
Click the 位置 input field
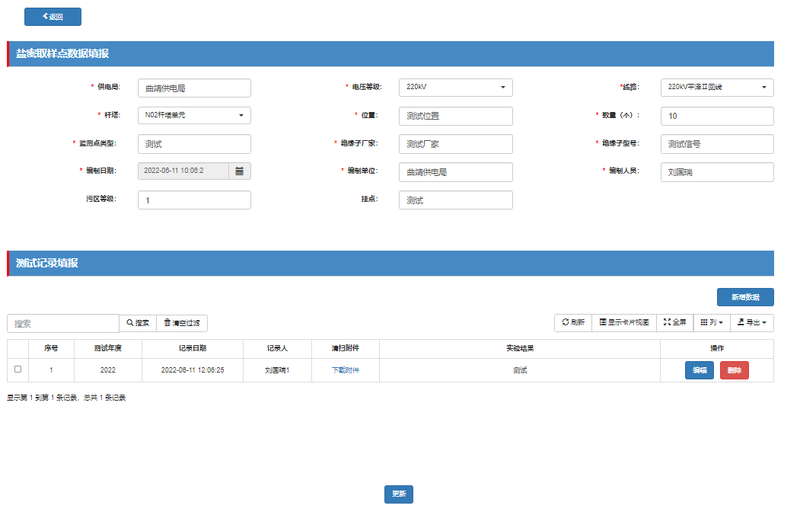coord(456,116)
